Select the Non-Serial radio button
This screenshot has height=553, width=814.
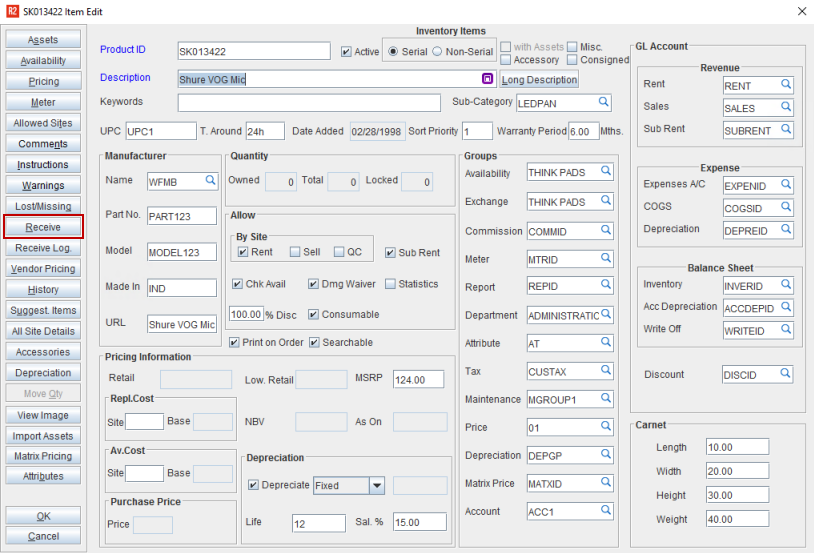(436, 52)
